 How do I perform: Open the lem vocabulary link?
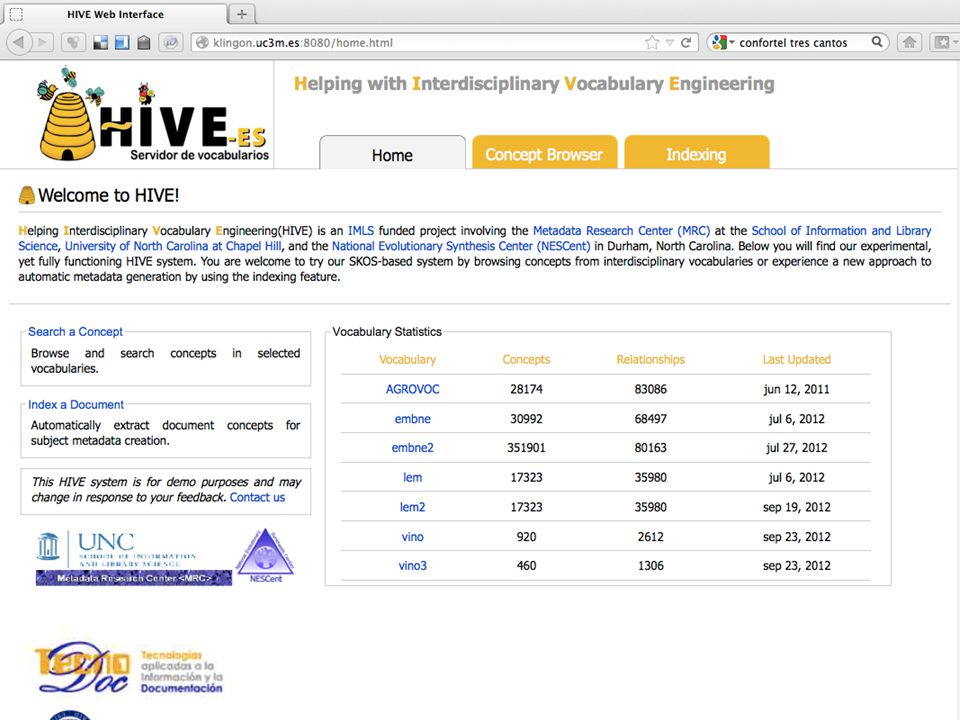click(x=412, y=477)
